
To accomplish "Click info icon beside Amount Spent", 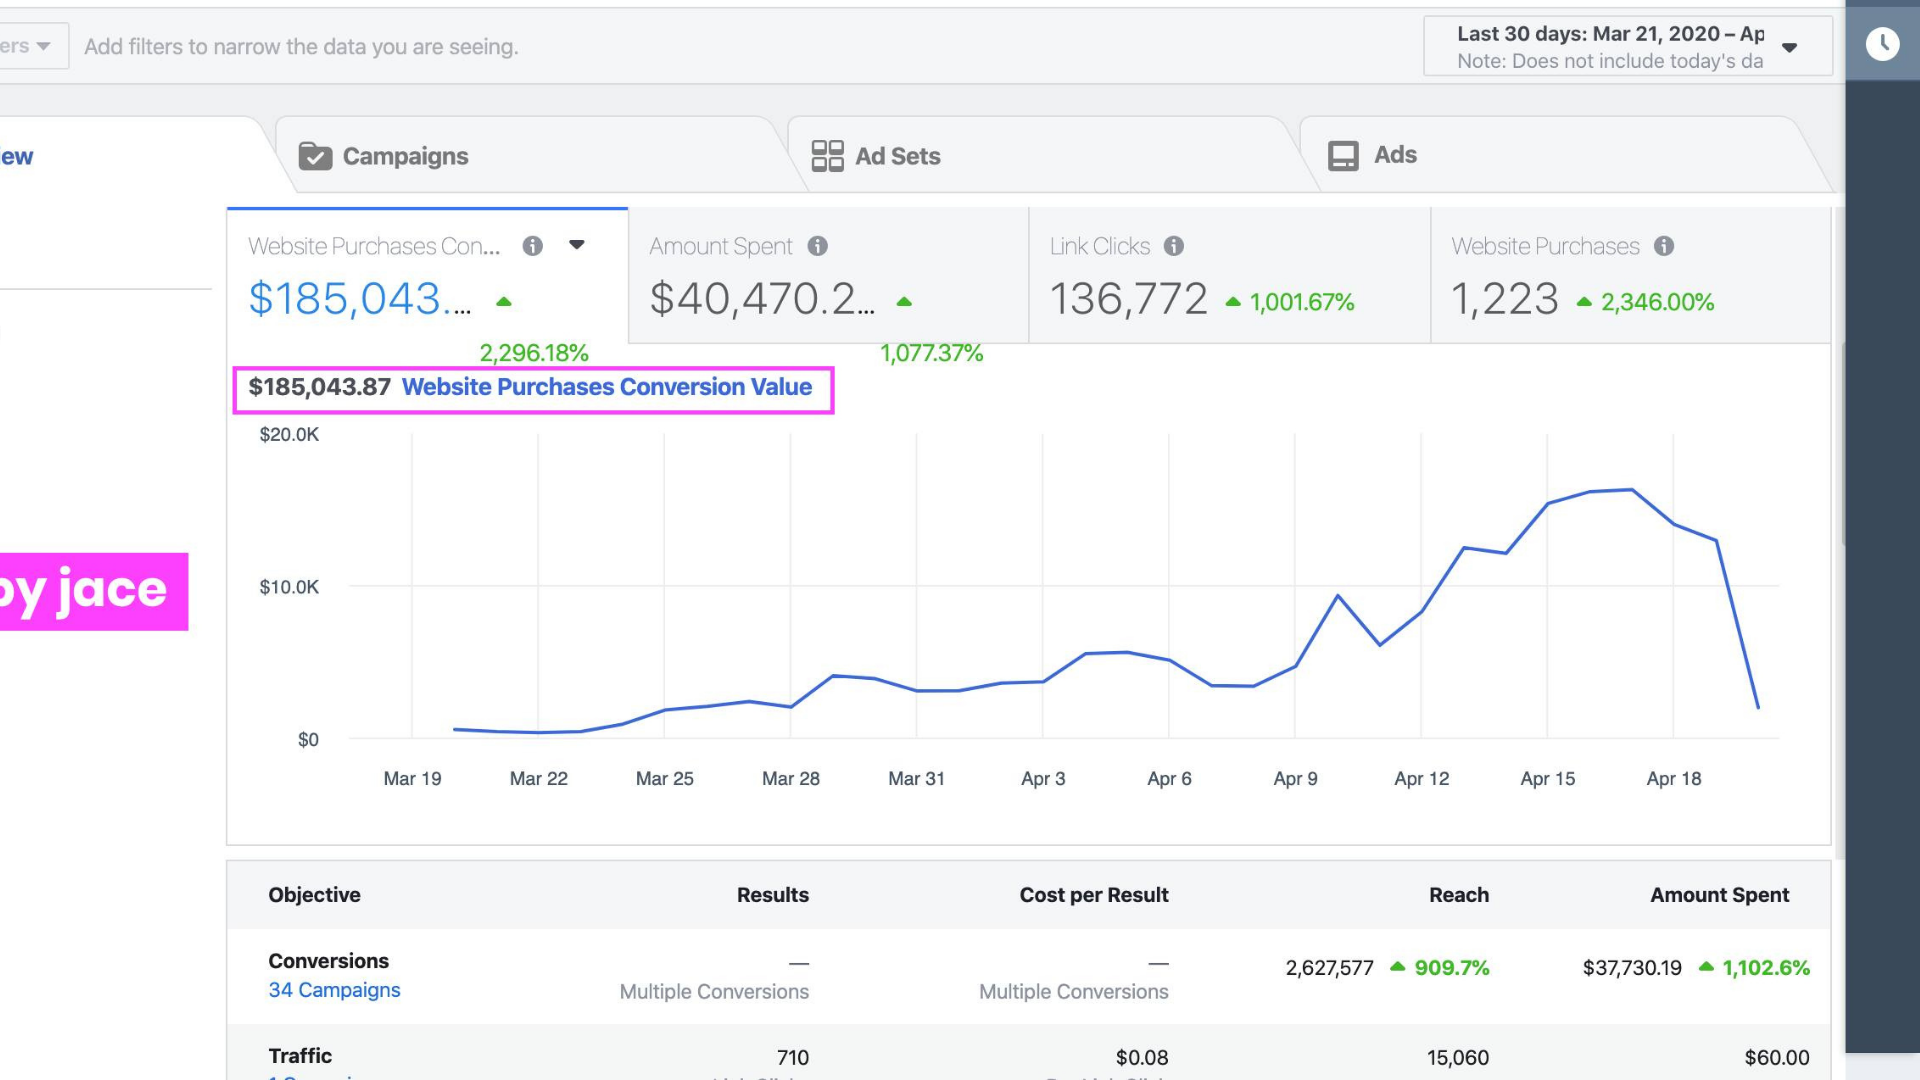I will click(x=818, y=246).
